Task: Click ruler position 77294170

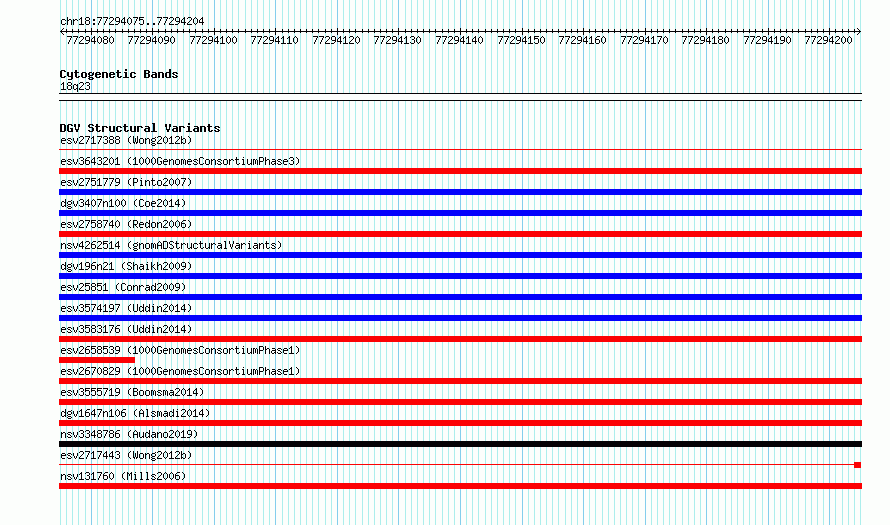Action: (x=644, y=40)
